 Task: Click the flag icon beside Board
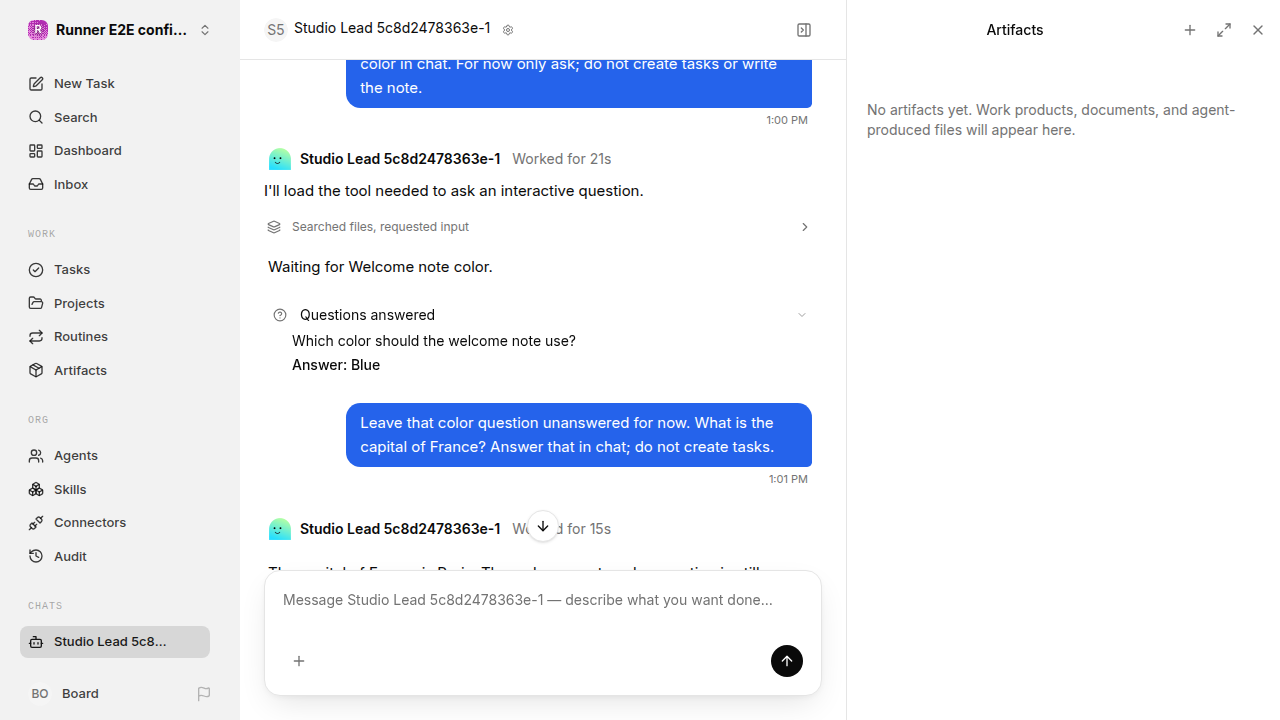pos(204,693)
